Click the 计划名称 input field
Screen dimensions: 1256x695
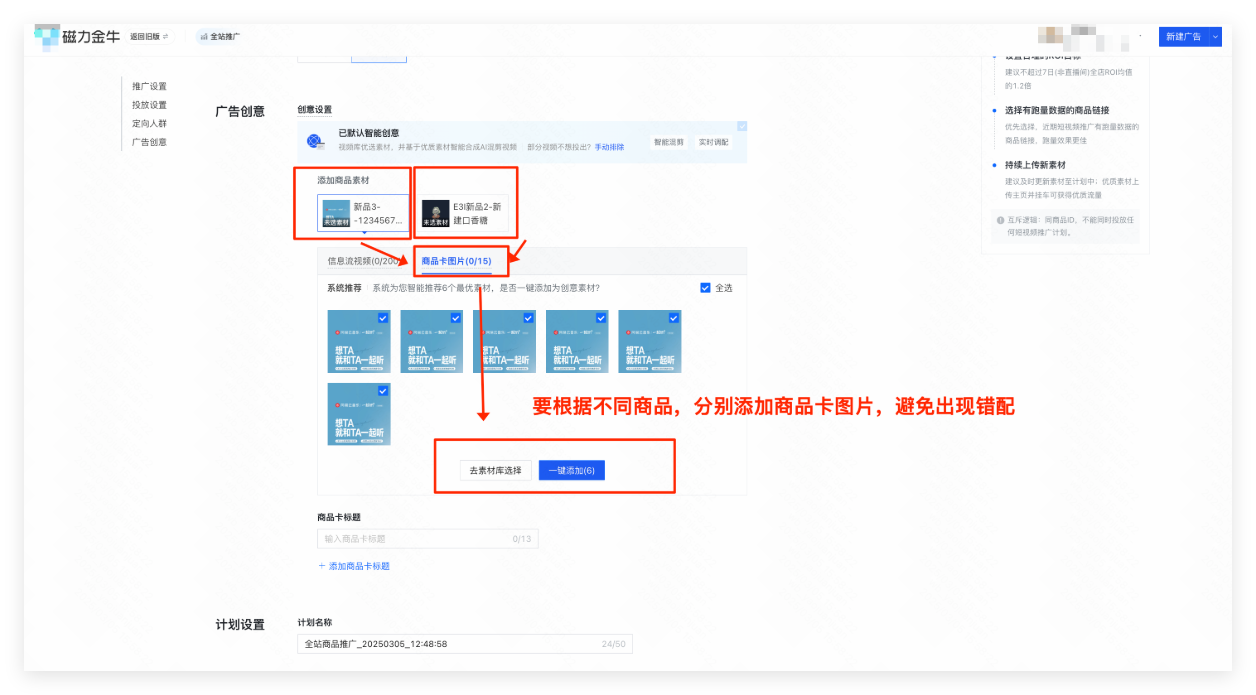click(465, 644)
